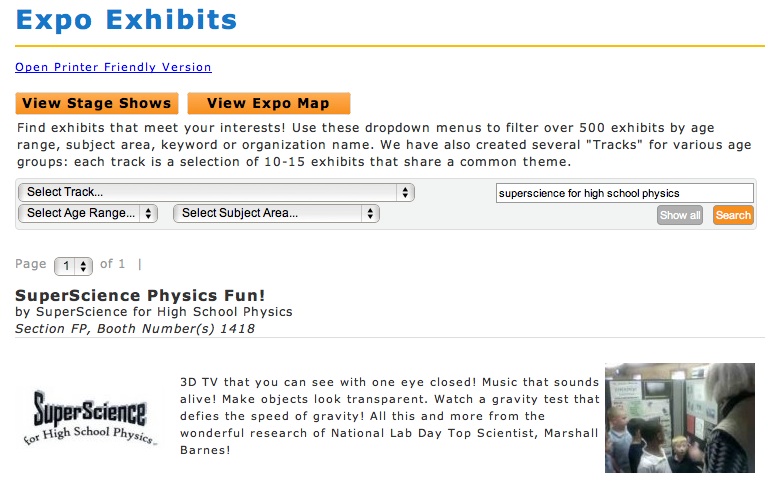Open the exhibit photo thumbnail with children
768x485 pixels.
click(680, 418)
